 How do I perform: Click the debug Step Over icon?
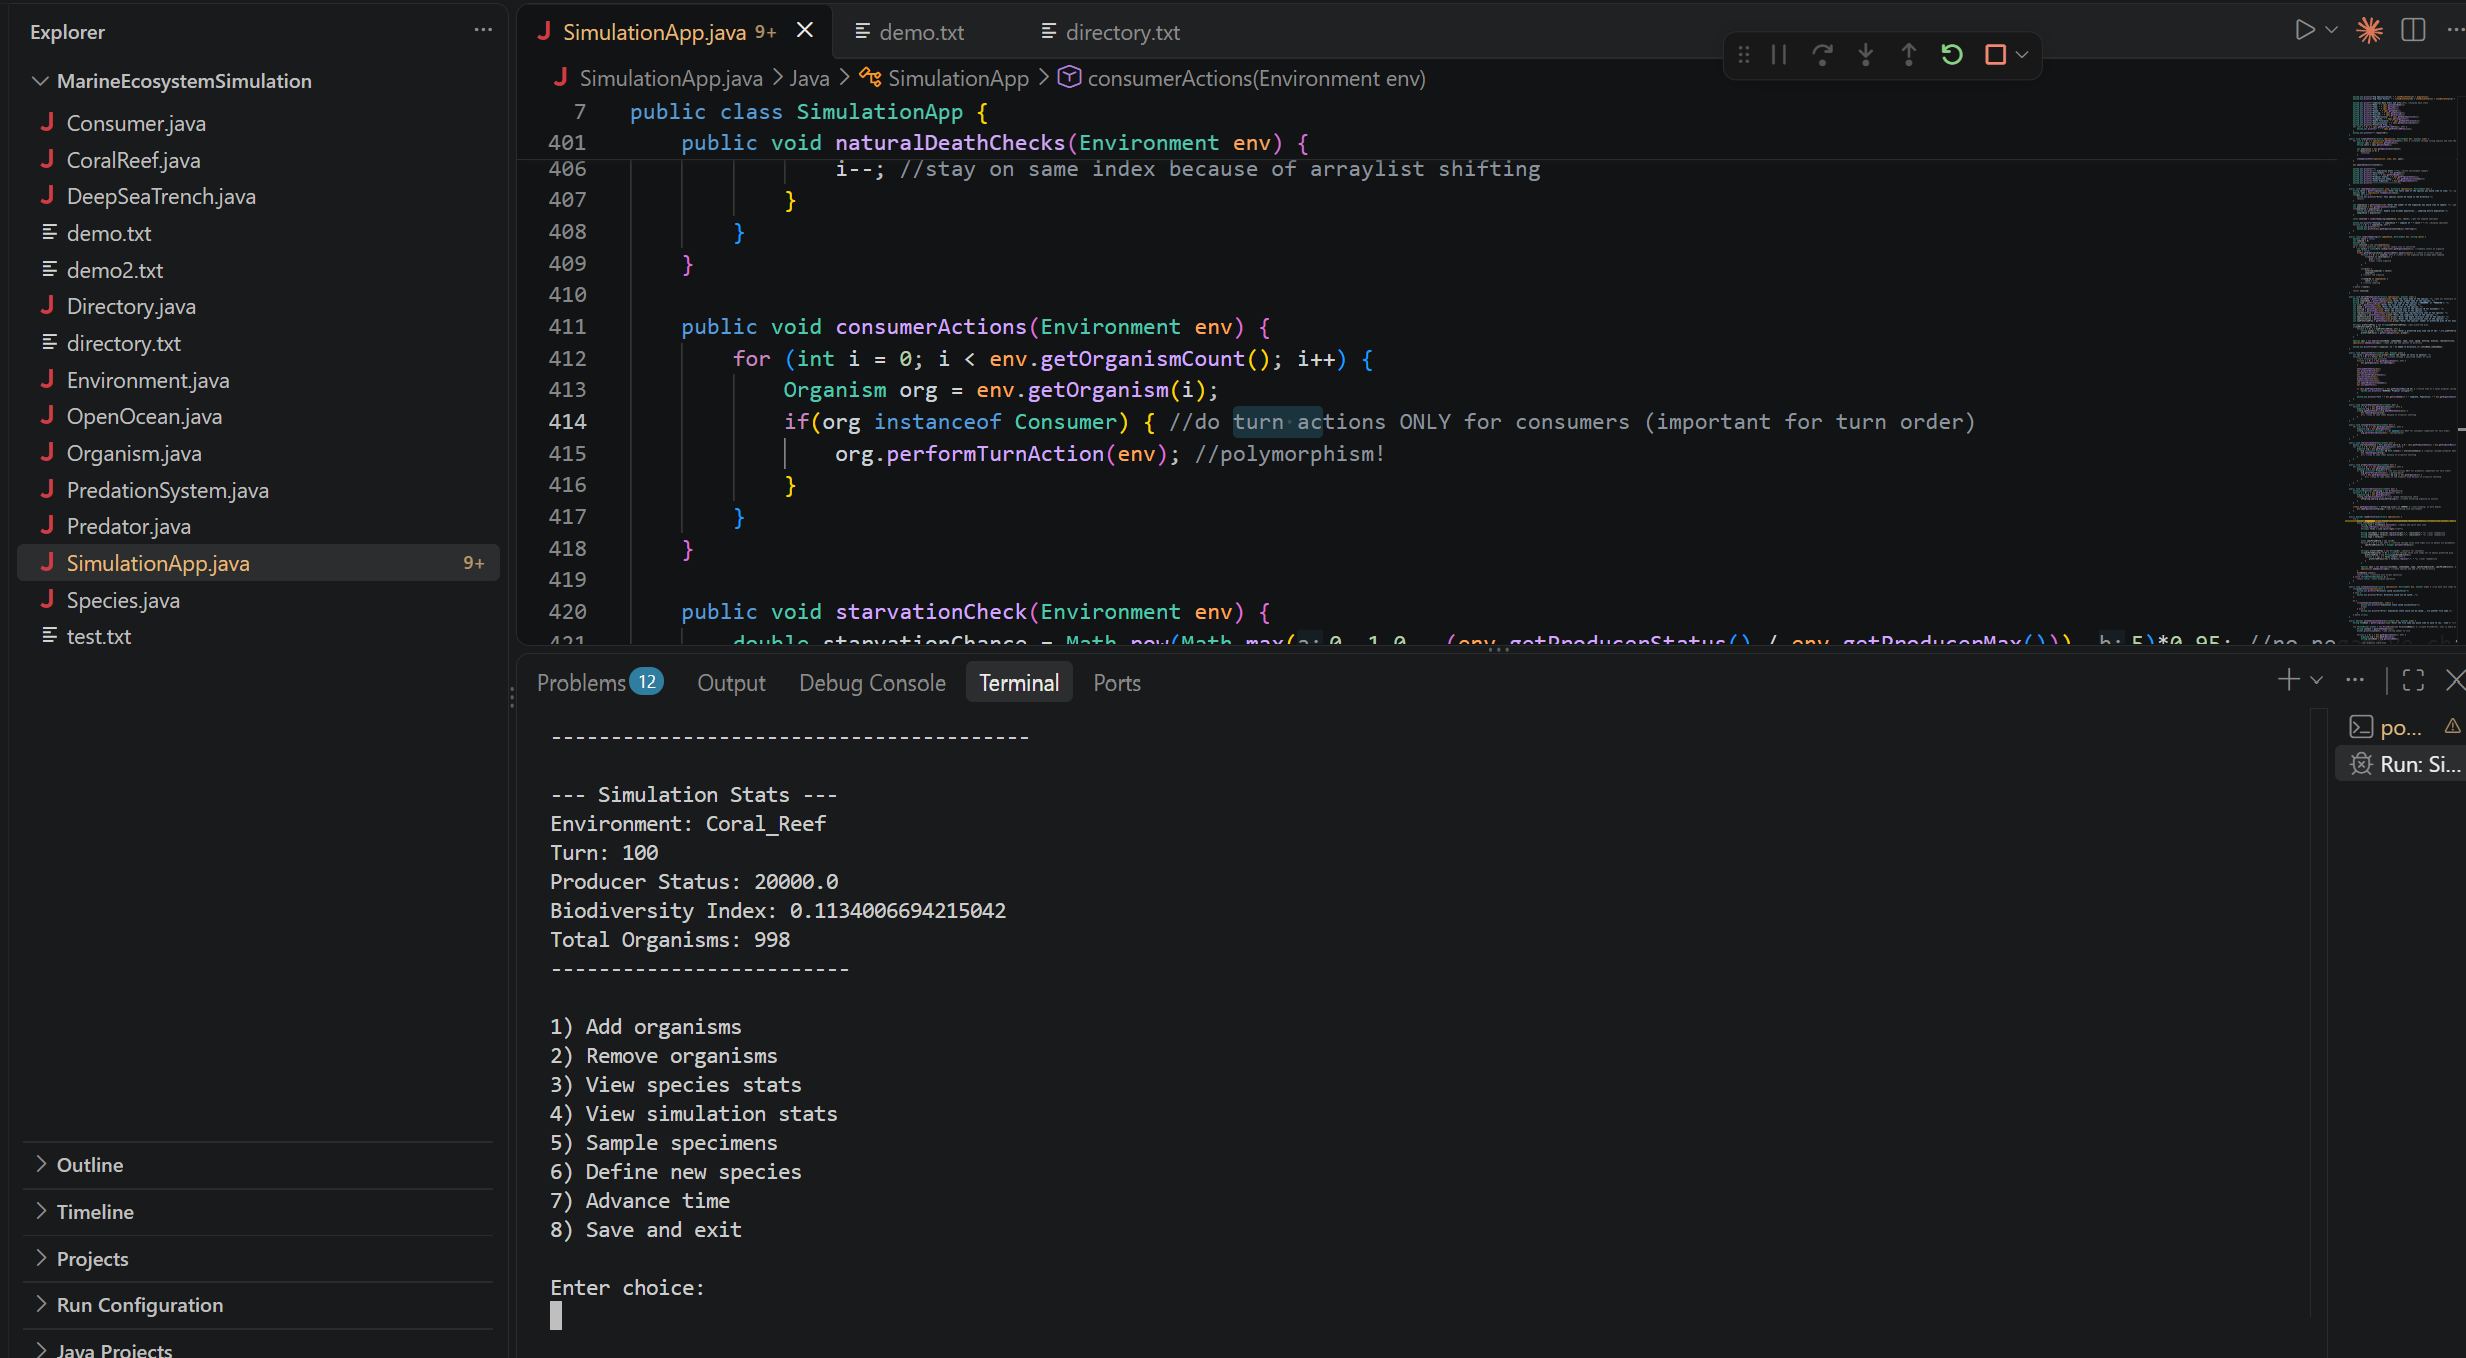tap(1822, 55)
